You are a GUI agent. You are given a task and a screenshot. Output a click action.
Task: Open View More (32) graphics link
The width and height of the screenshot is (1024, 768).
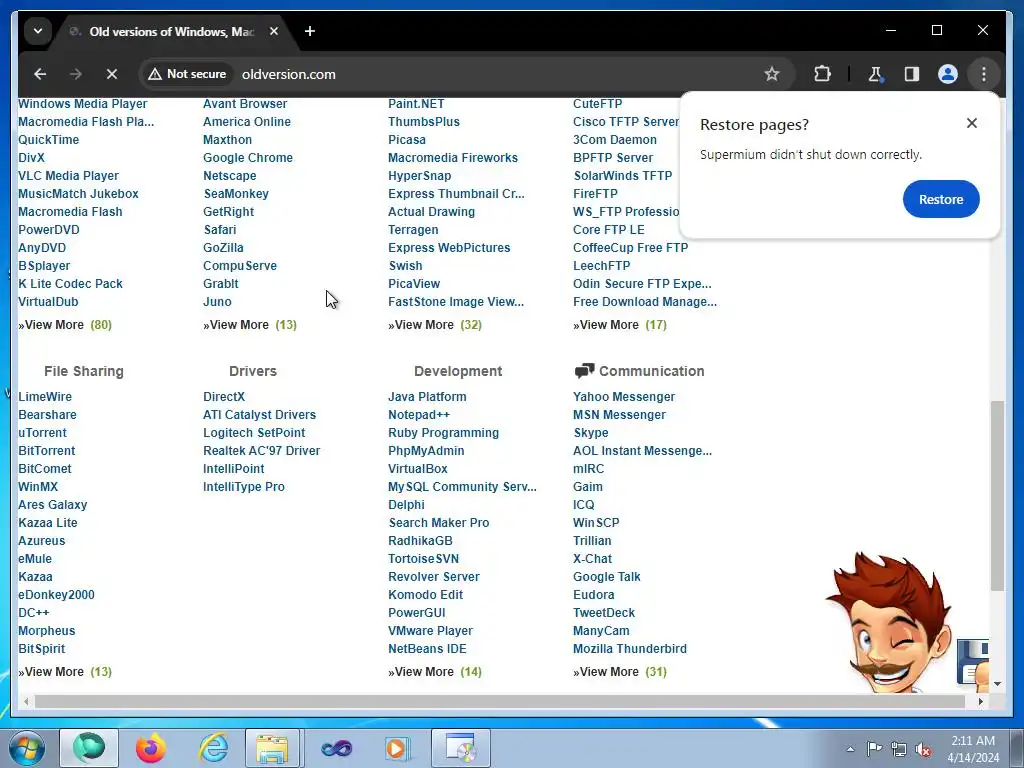[x=435, y=325]
